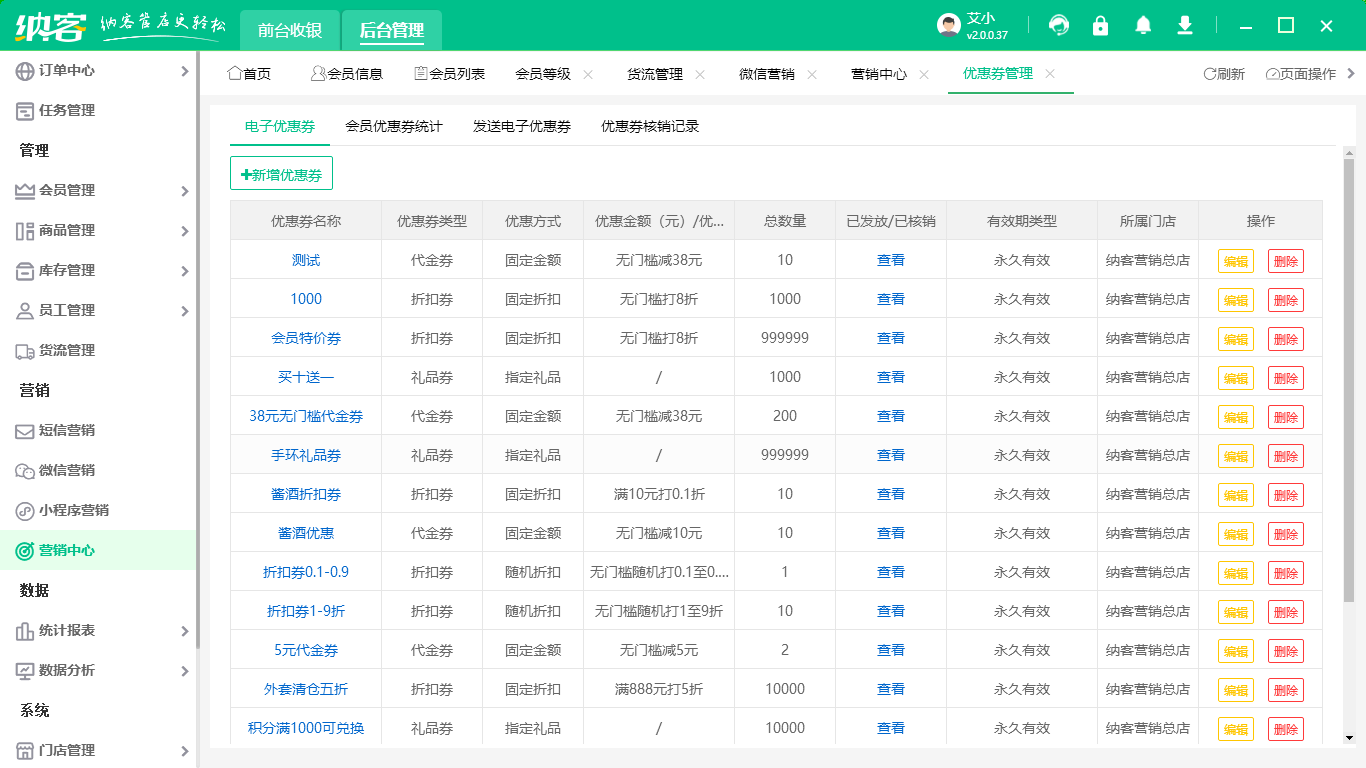Click the lock screen icon
This screenshot has width=1366, height=768.
click(1101, 26)
